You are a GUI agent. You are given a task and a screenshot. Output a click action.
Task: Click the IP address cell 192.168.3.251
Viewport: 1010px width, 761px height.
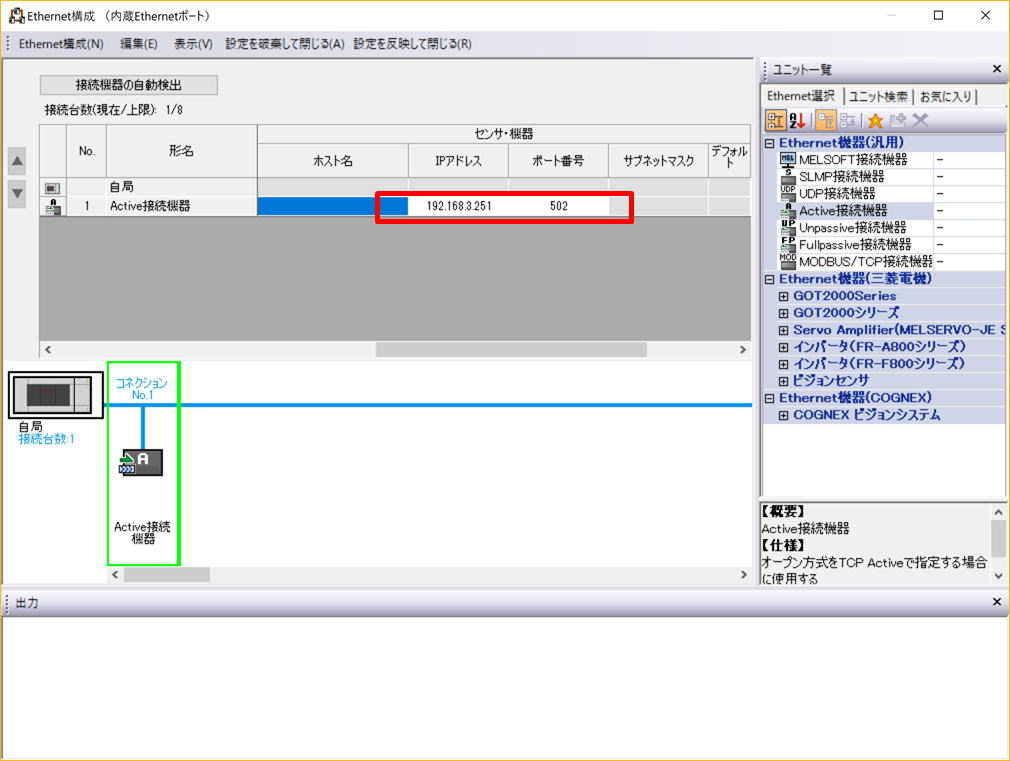[x=459, y=206]
